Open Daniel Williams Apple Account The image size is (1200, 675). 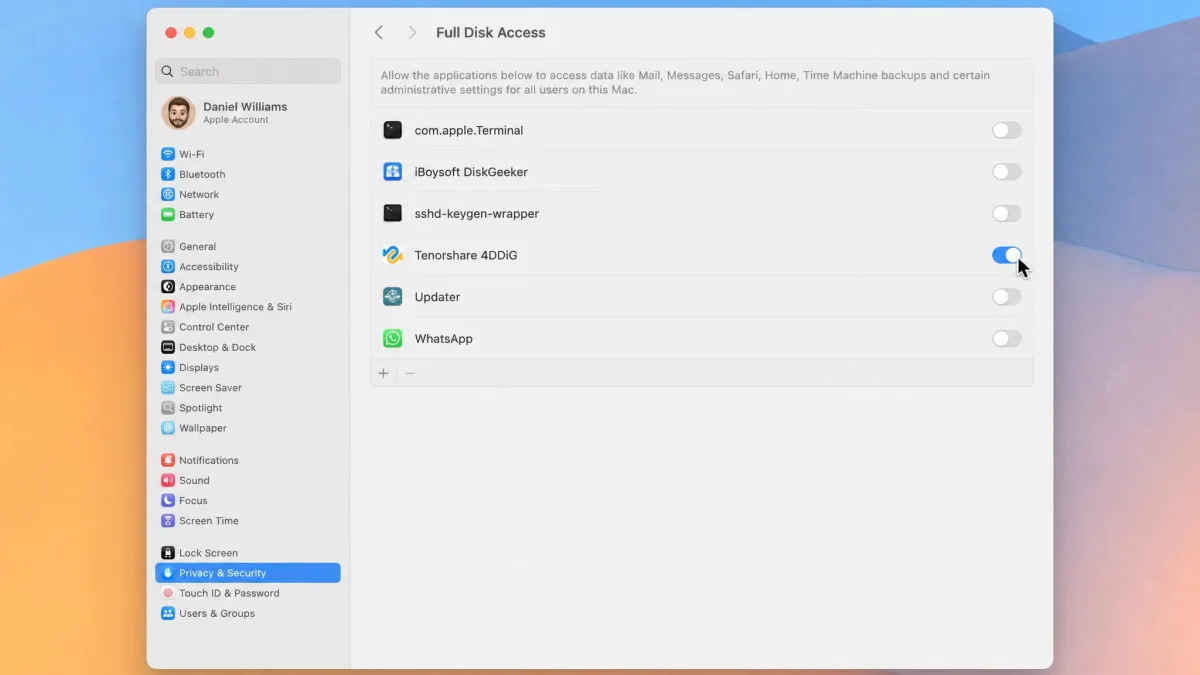click(x=248, y=113)
